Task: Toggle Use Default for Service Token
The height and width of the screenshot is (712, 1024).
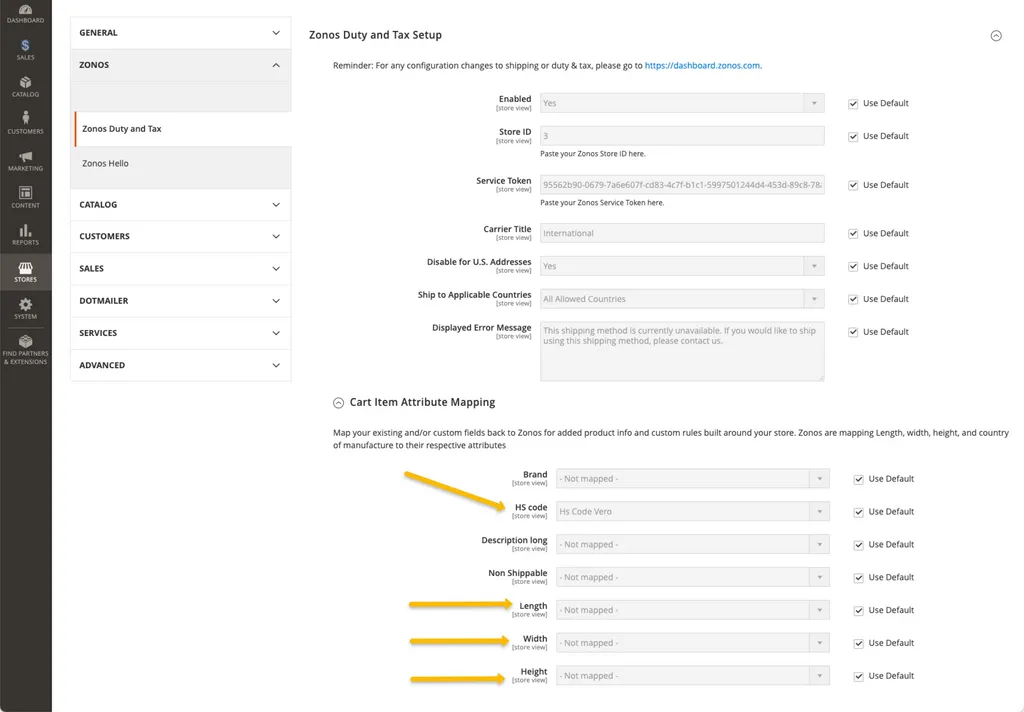Action: [853, 186]
